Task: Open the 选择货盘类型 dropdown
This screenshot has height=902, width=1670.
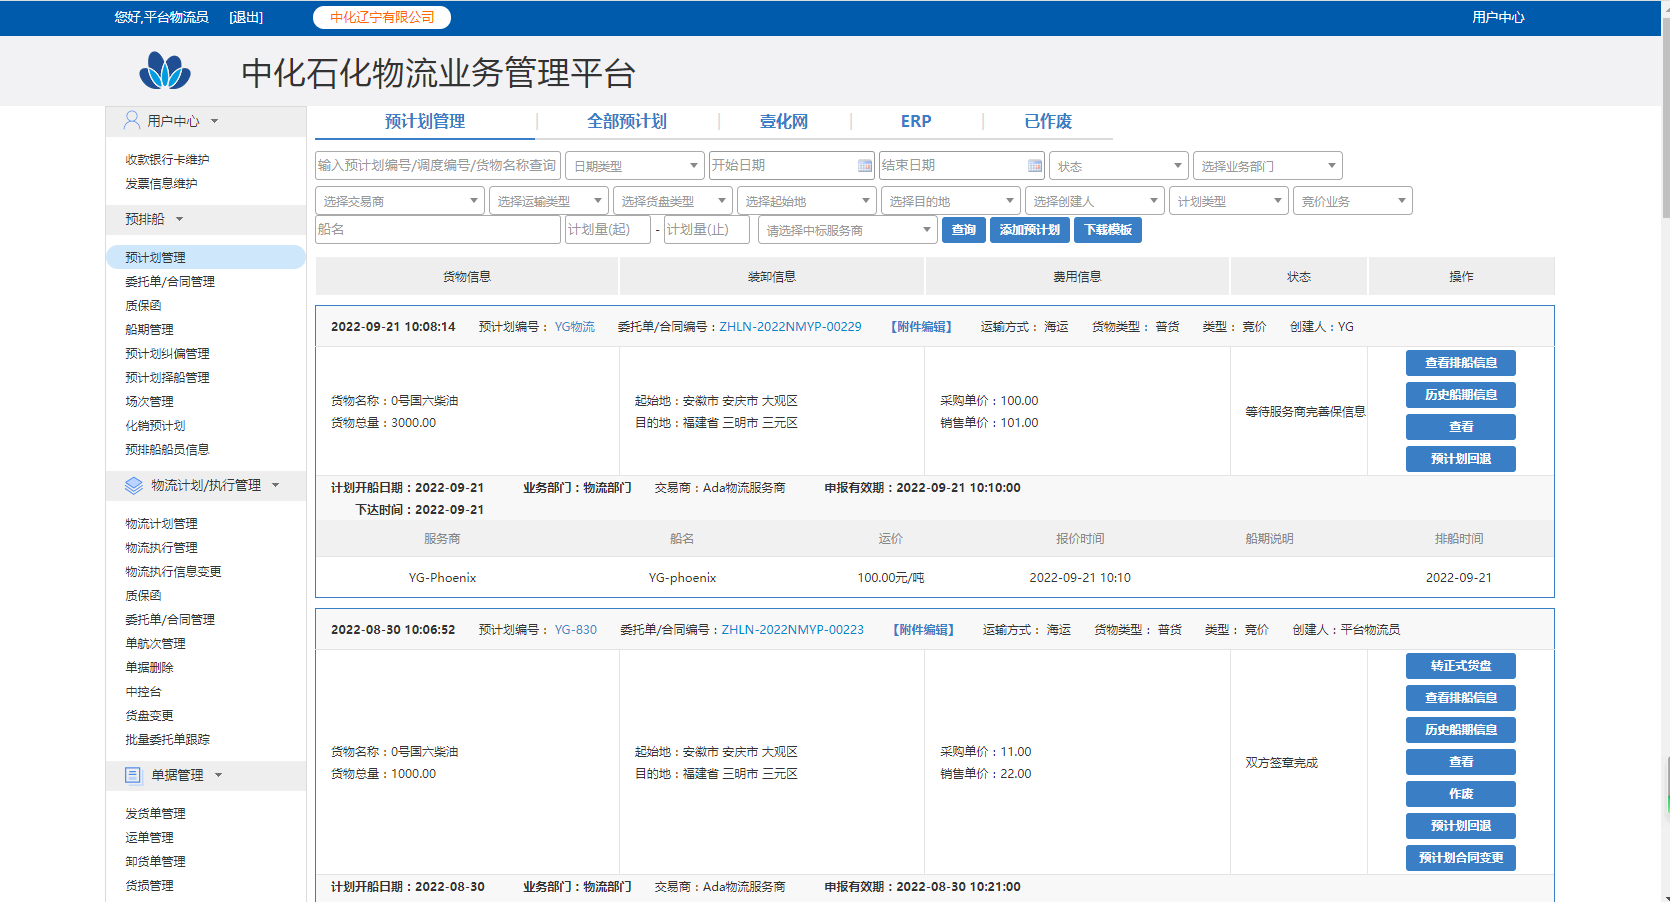Action: [x=673, y=201]
